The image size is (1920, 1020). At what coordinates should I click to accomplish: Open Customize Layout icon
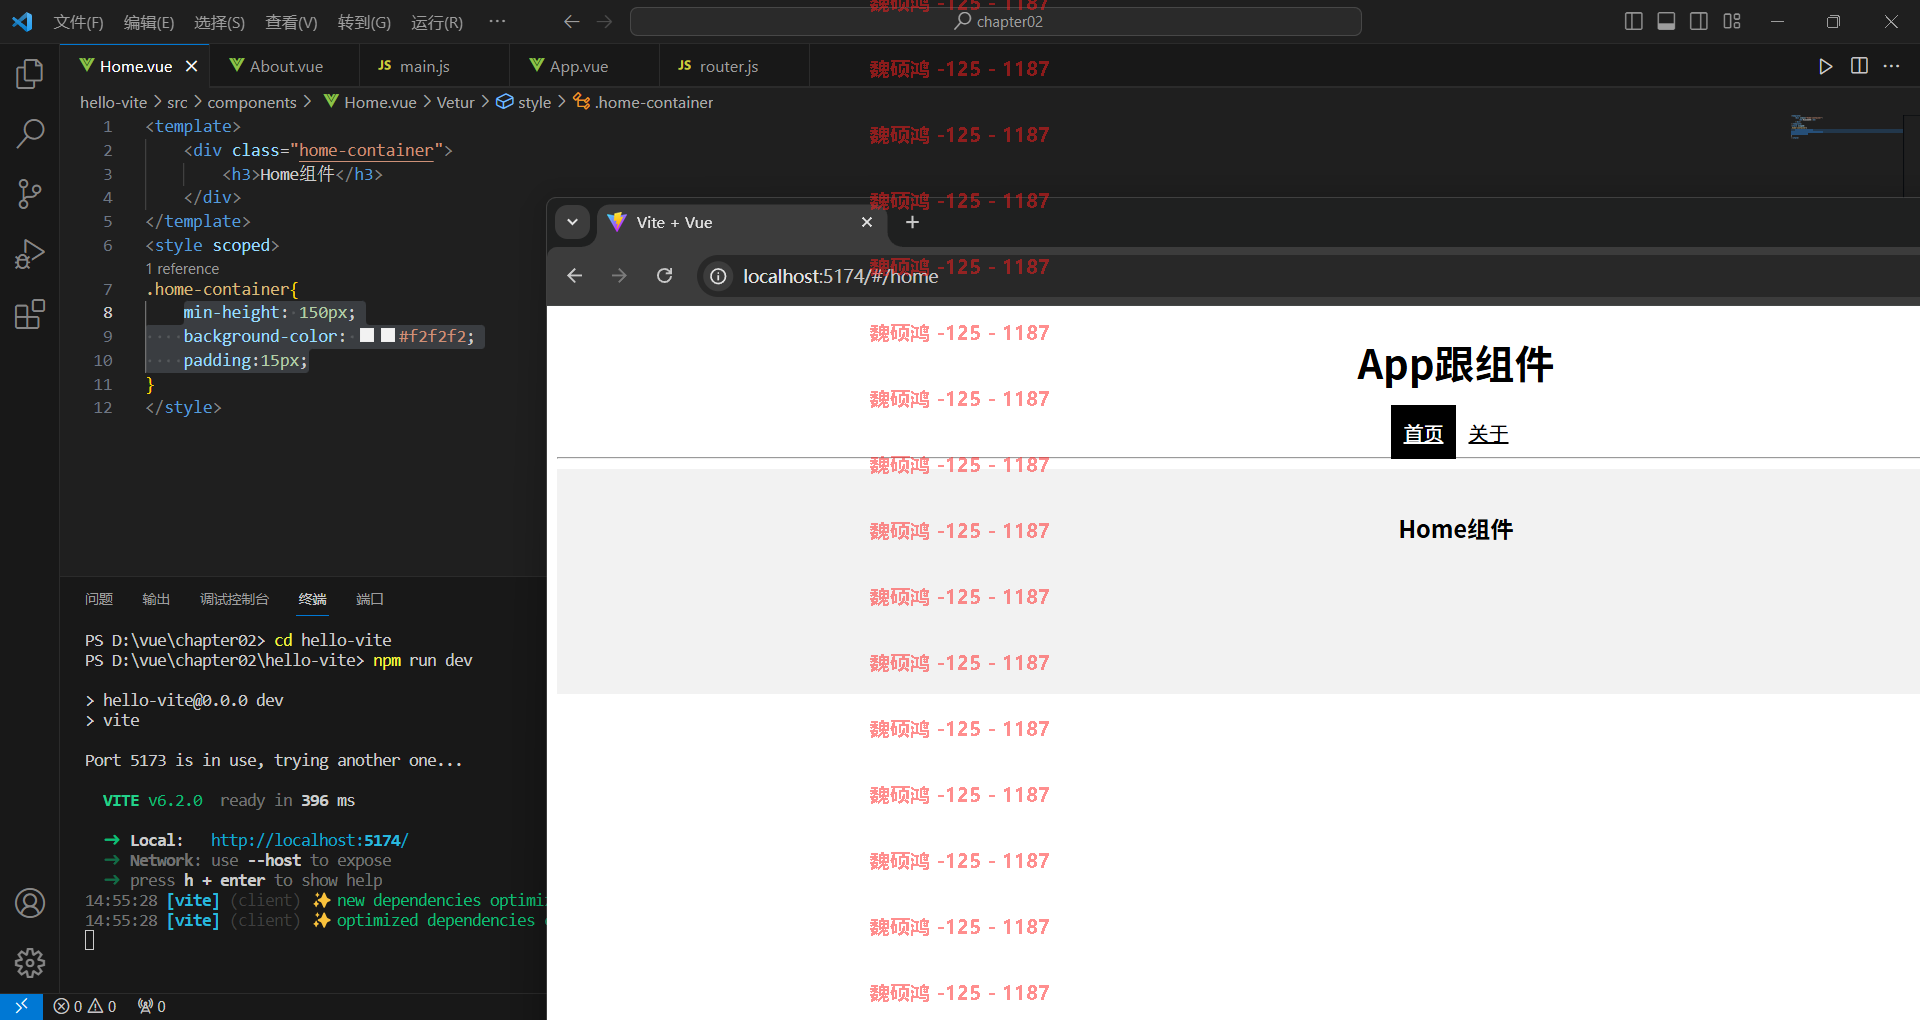[x=1732, y=21]
